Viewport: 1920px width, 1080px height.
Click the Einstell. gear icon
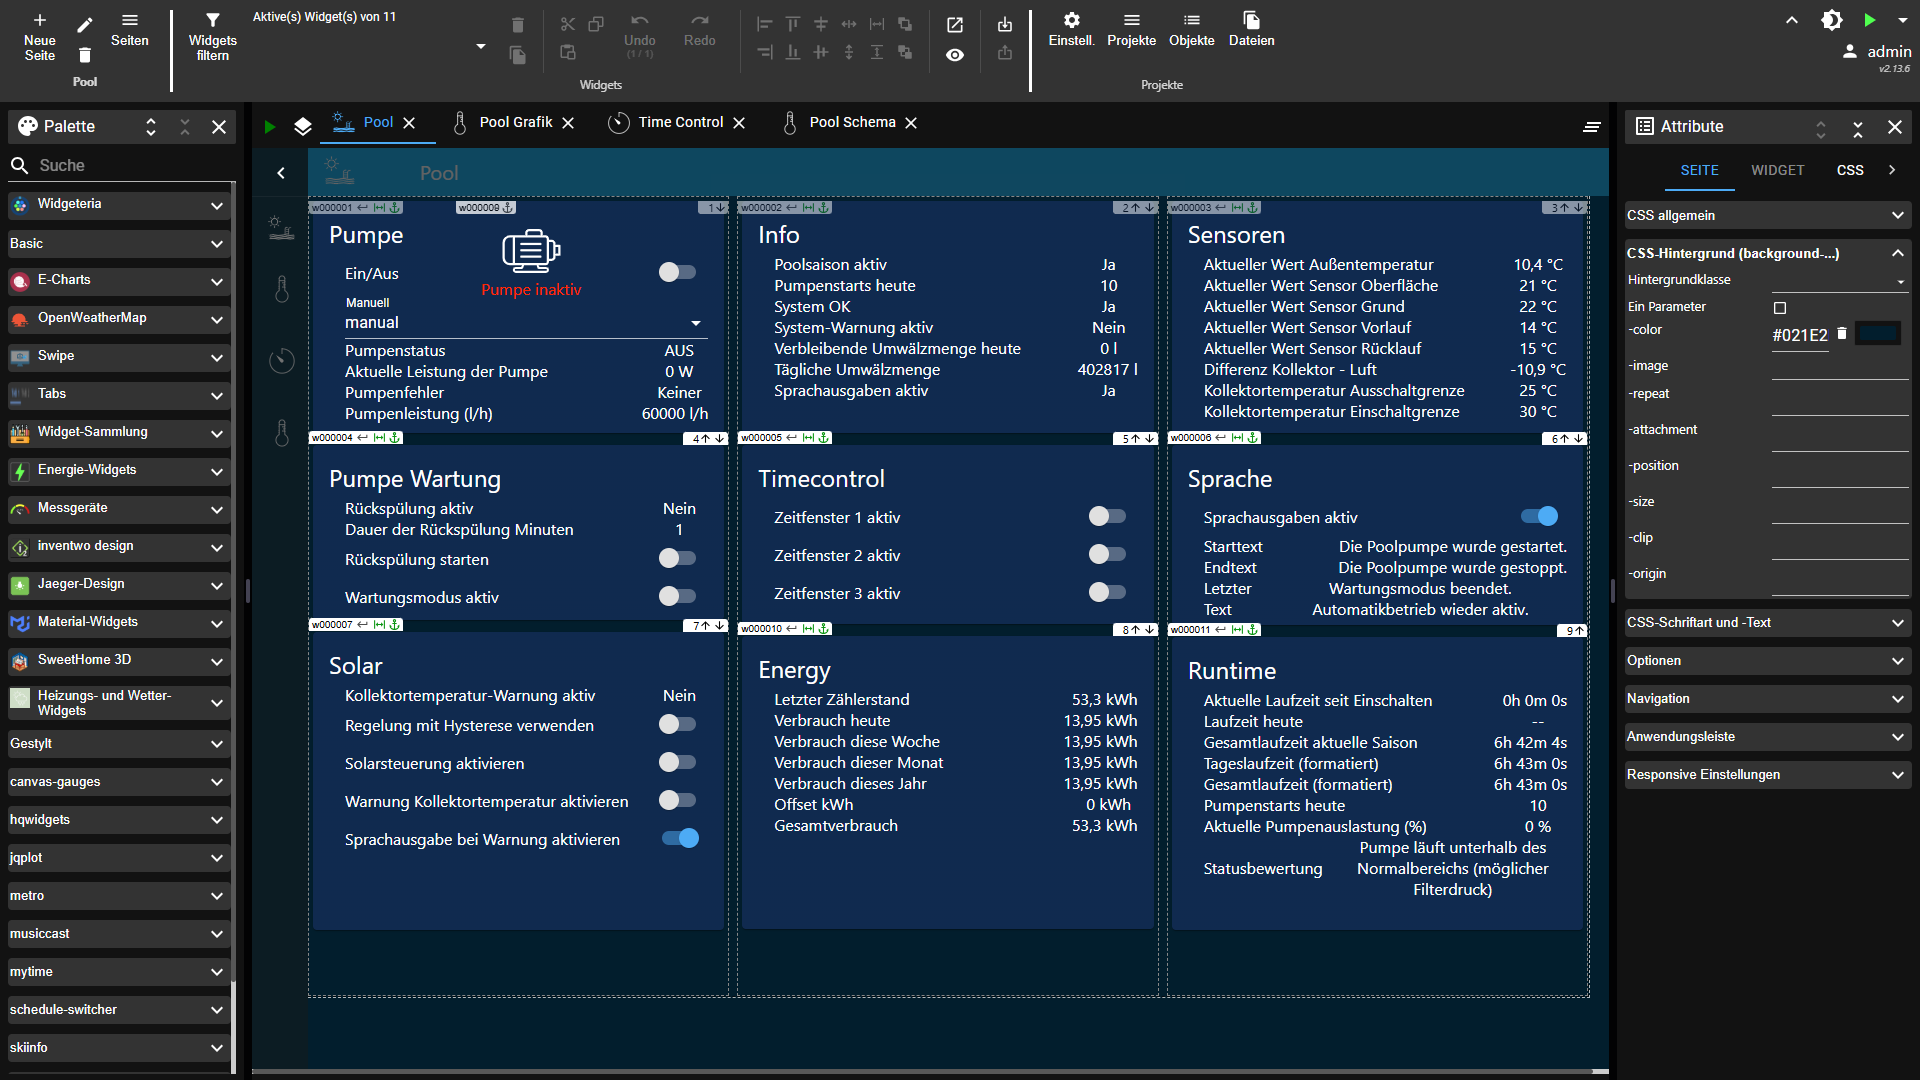pyautogui.click(x=1071, y=20)
